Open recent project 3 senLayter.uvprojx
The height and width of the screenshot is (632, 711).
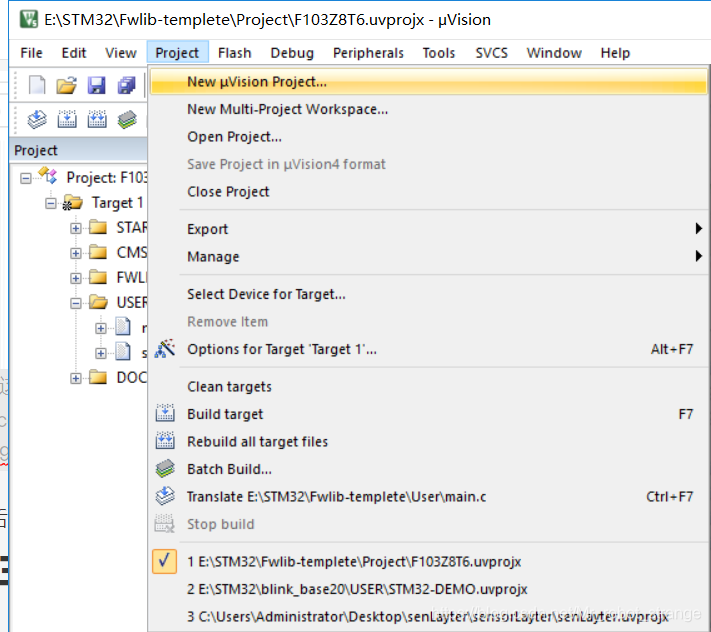429,617
